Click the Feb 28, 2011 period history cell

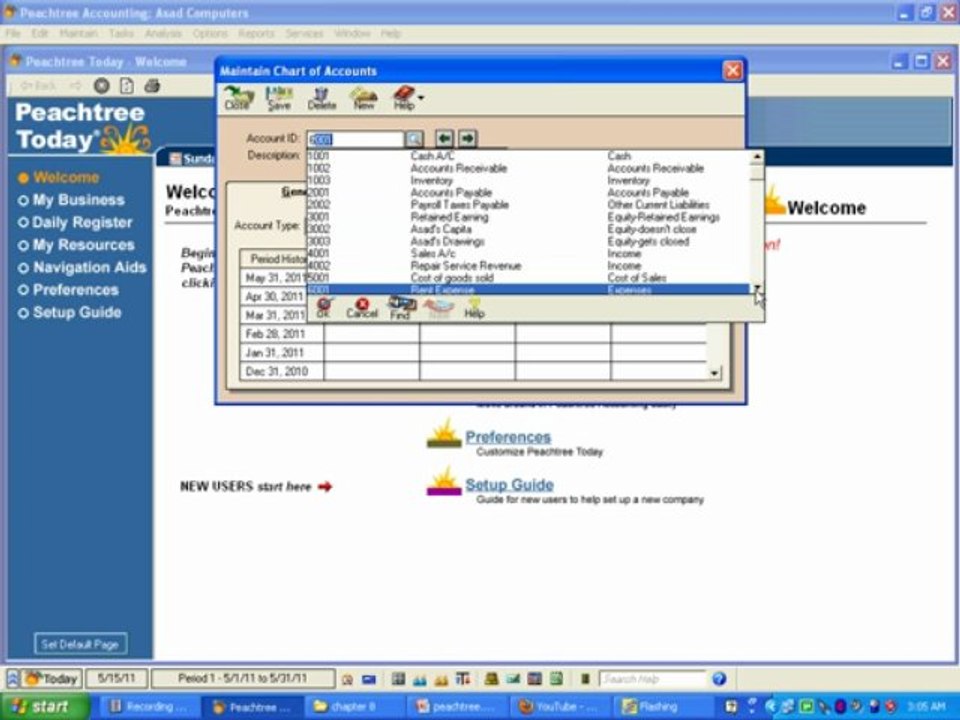coord(282,334)
